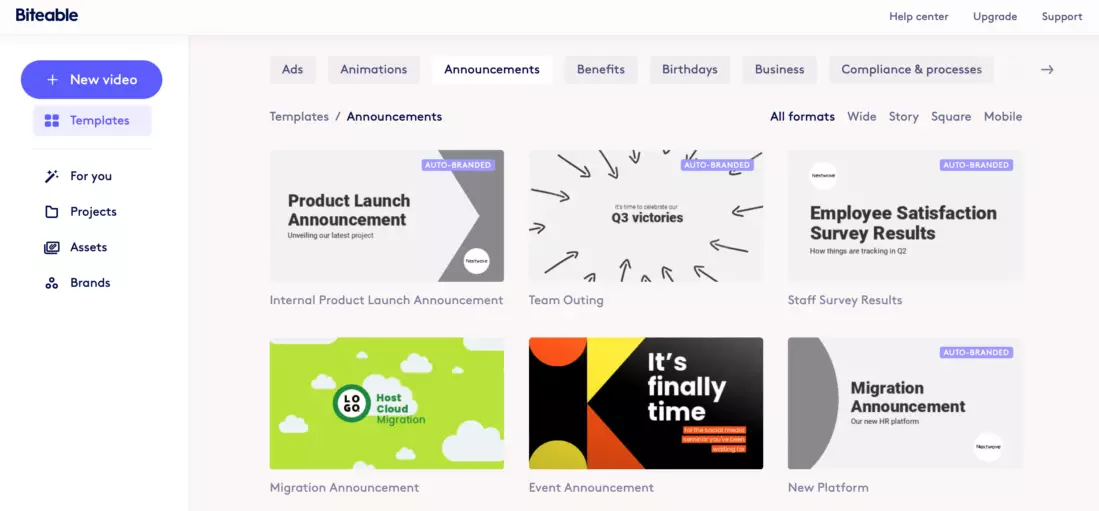Open the Compliance & processes category

tap(911, 70)
